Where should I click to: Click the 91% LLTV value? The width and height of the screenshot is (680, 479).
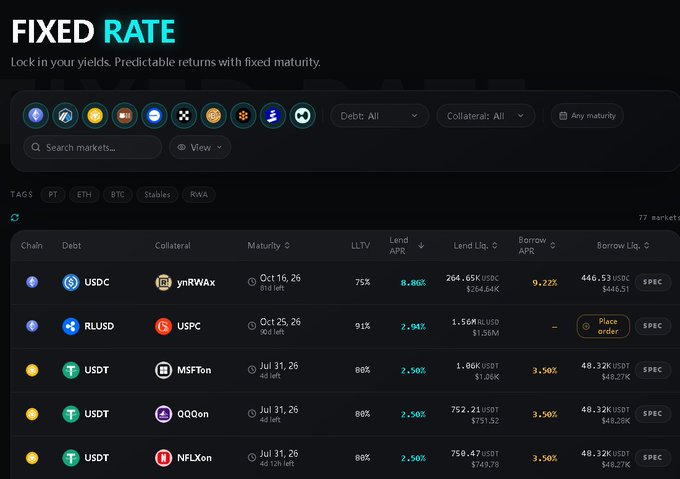tap(363, 326)
